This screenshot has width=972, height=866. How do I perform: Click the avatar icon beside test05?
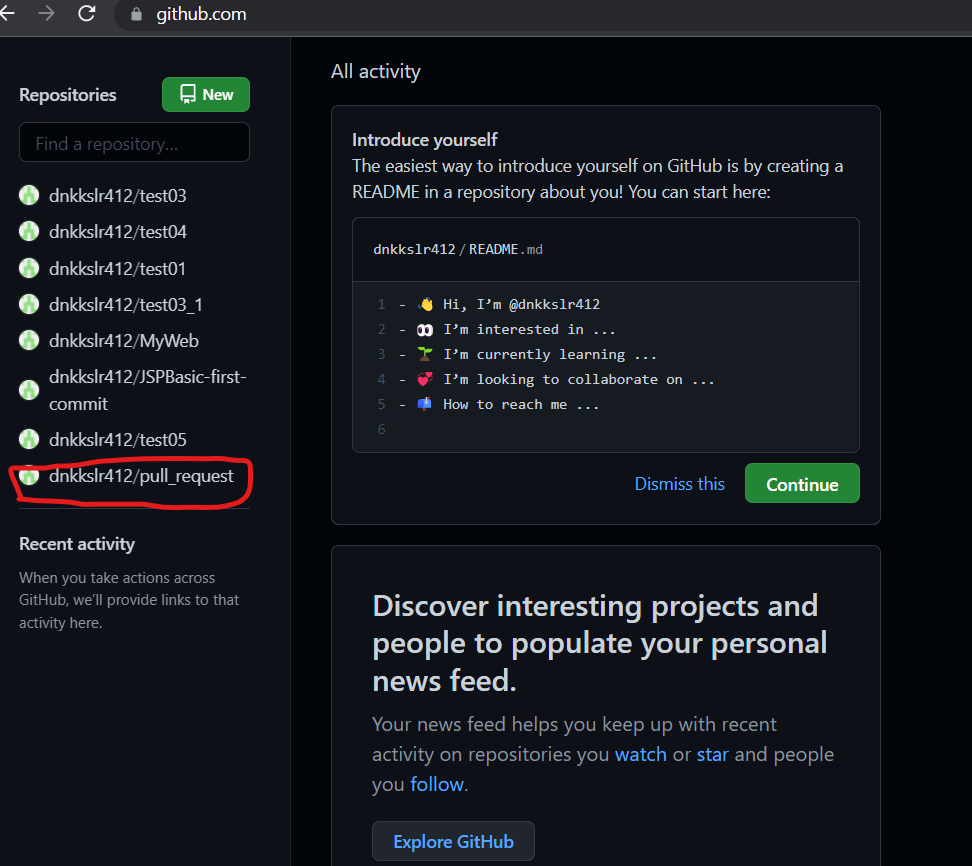(29, 440)
